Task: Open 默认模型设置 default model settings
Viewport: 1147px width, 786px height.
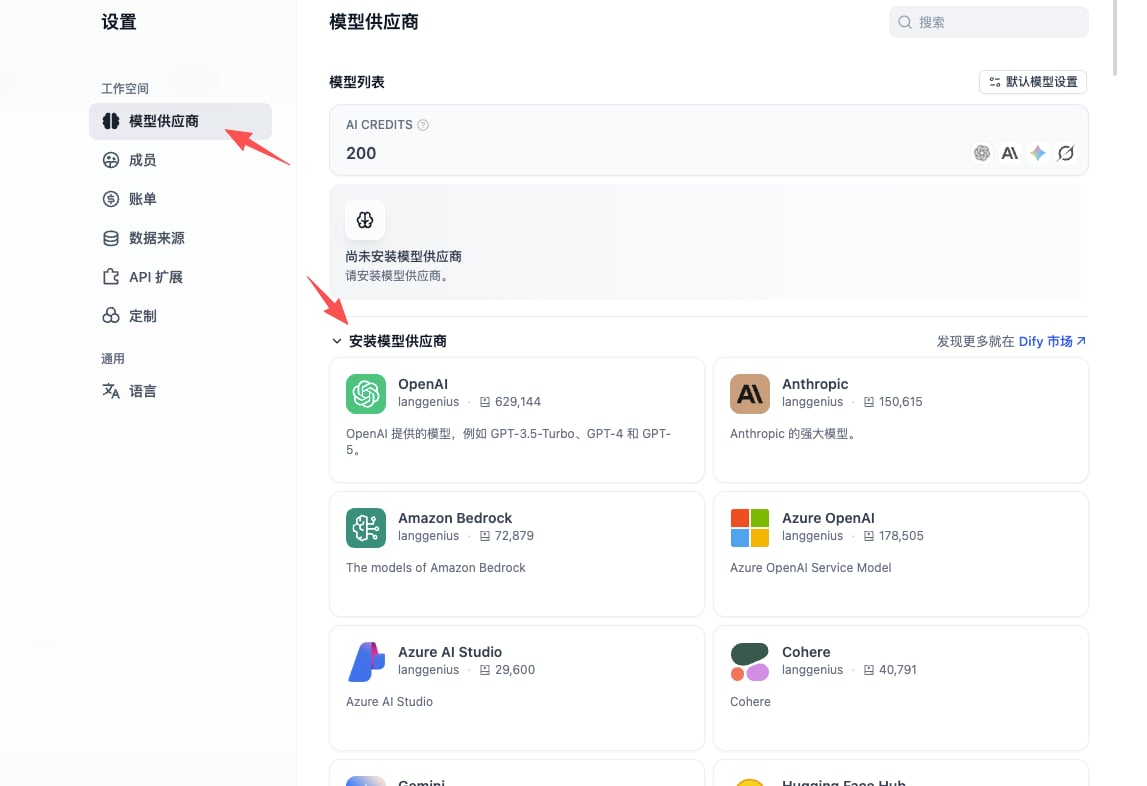Action: (x=1033, y=82)
